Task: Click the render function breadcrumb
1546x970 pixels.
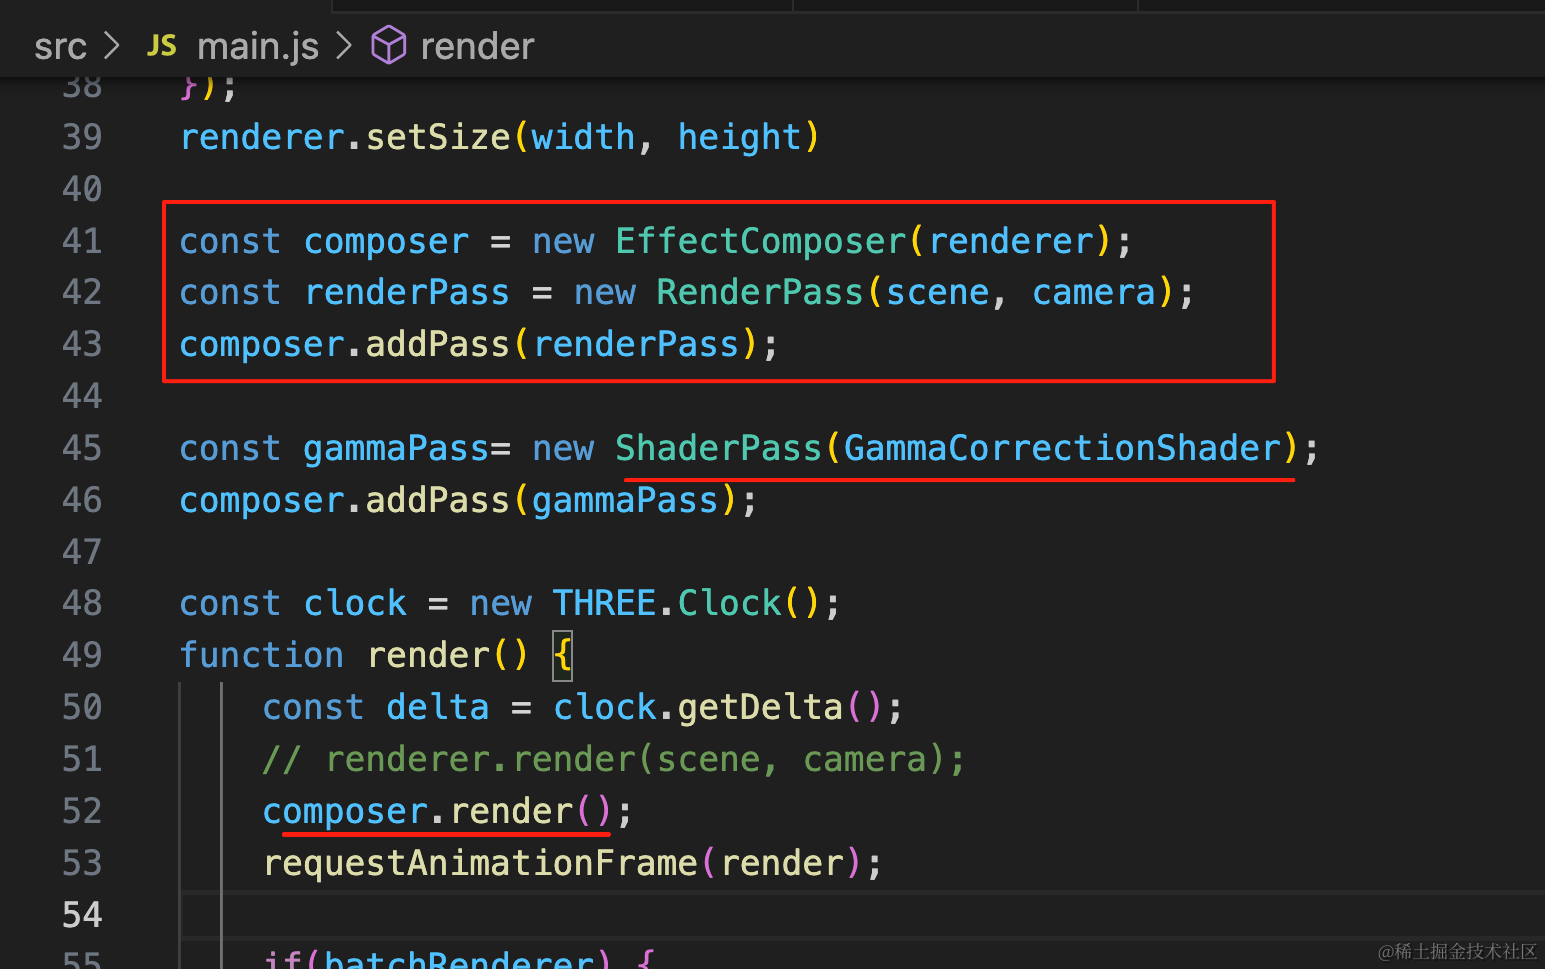Action: (477, 47)
